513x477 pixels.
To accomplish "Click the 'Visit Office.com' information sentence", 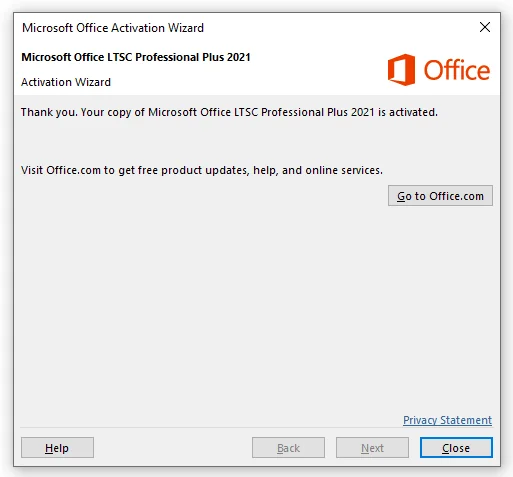I will [202, 170].
